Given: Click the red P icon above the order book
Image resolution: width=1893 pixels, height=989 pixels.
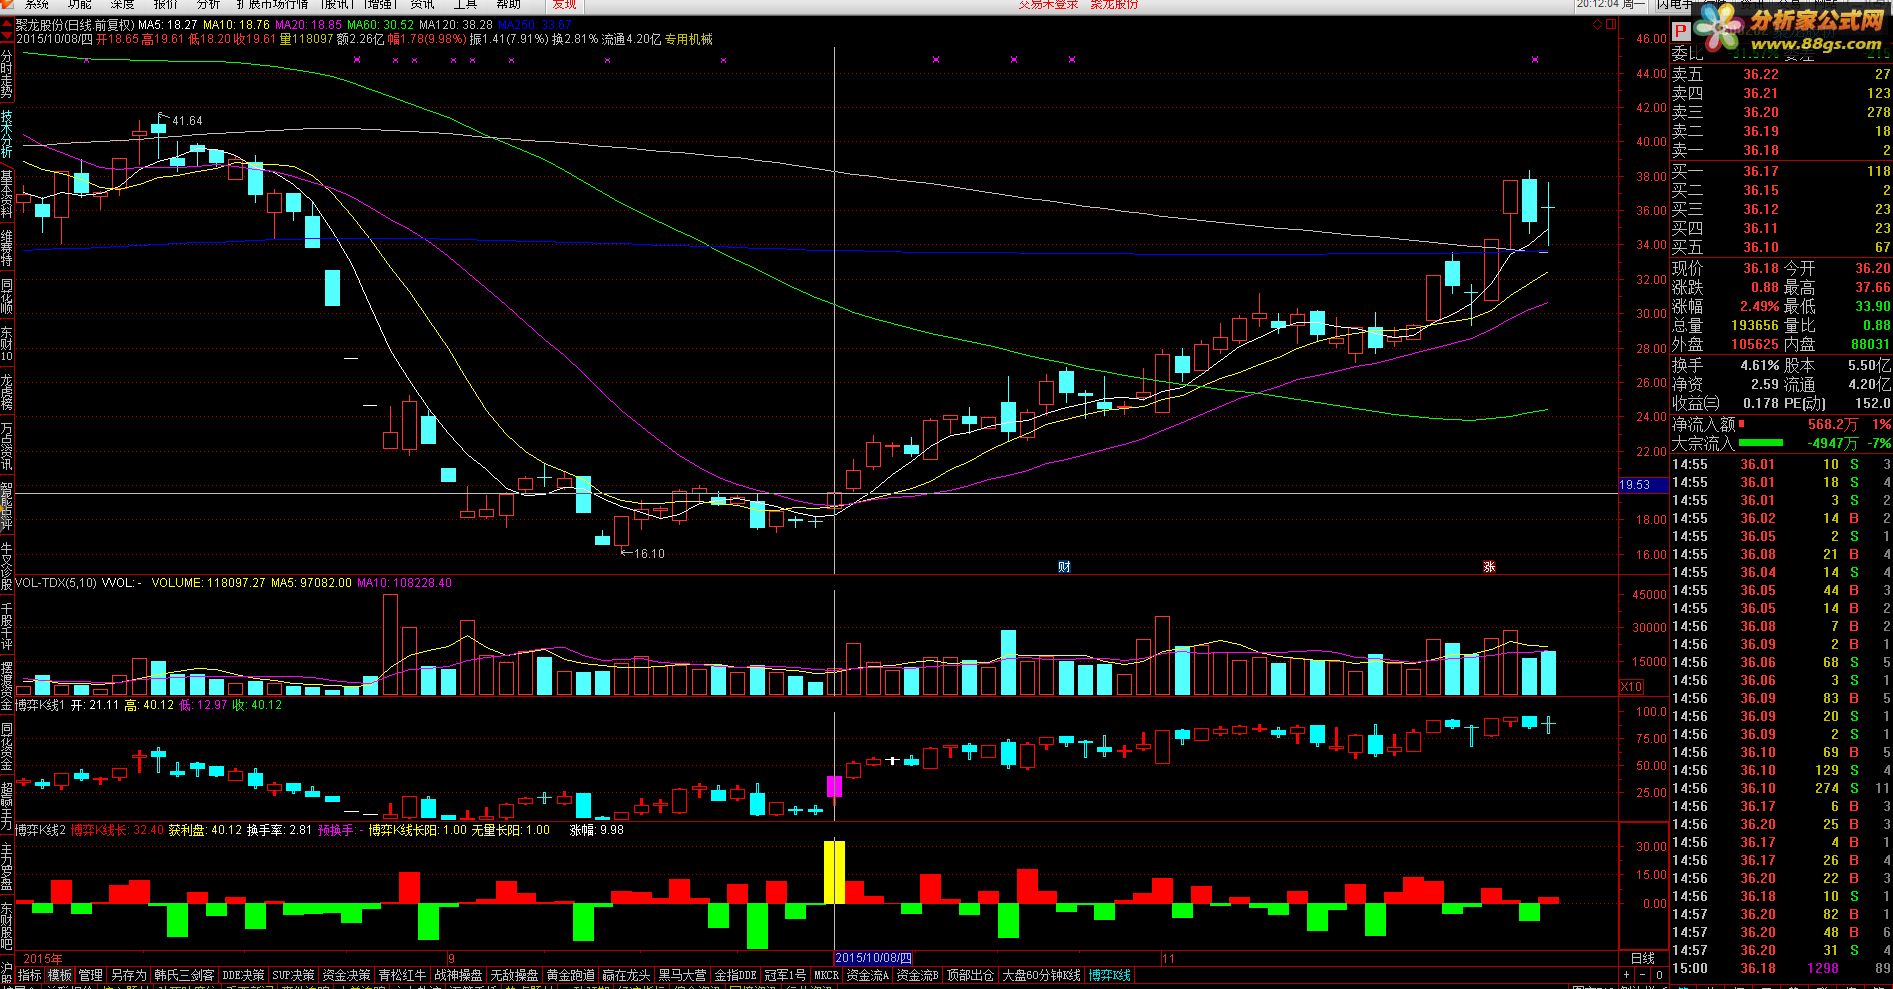Looking at the screenshot, I should pyautogui.click(x=1679, y=32).
